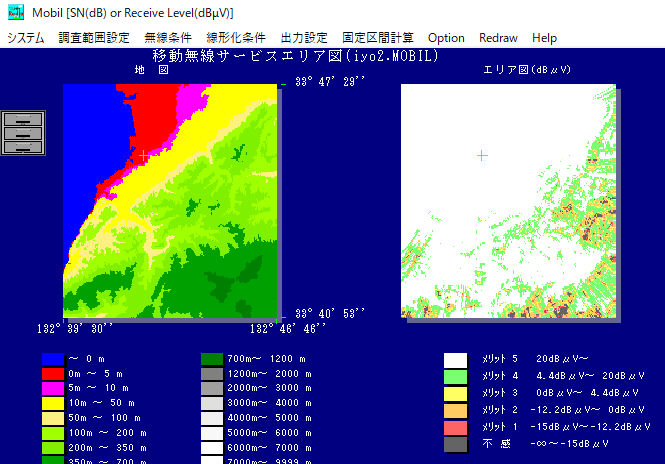The height and width of the screenshot is (464, 665).
Task: Open the Option menu
Action: 446,38
